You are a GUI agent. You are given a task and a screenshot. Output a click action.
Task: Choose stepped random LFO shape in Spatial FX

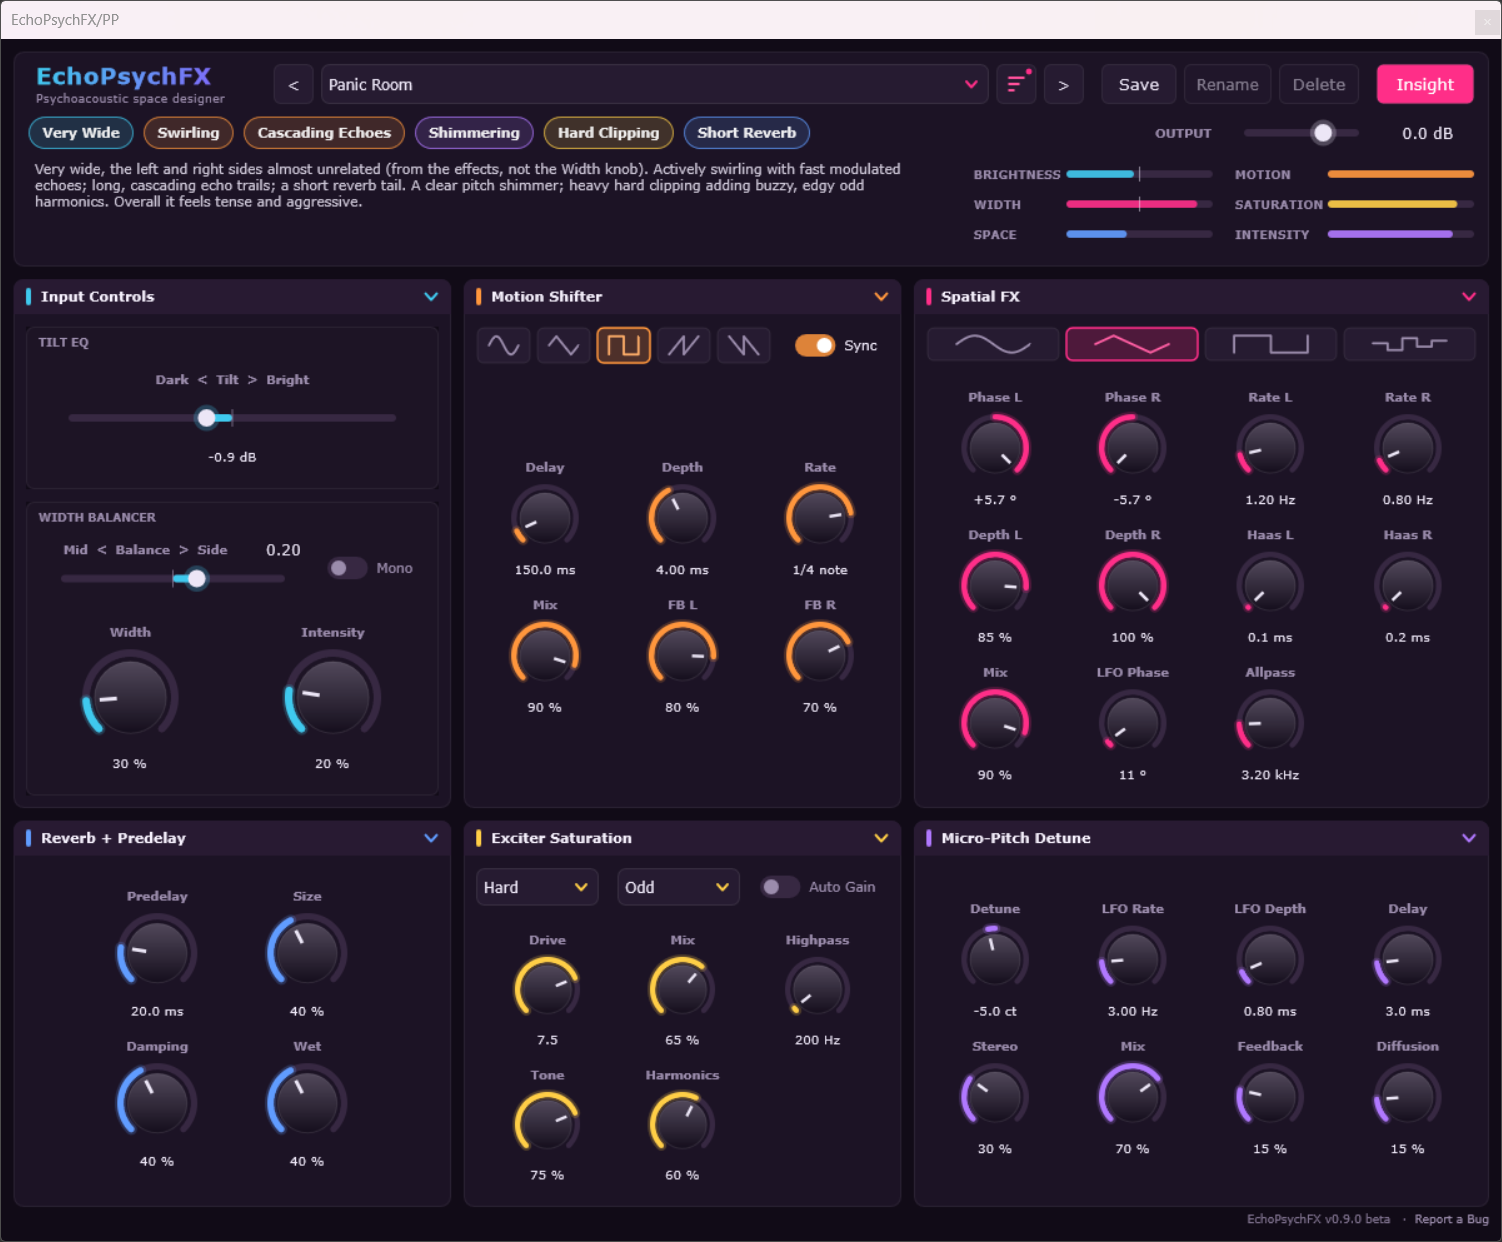[x=1409, y=344]
